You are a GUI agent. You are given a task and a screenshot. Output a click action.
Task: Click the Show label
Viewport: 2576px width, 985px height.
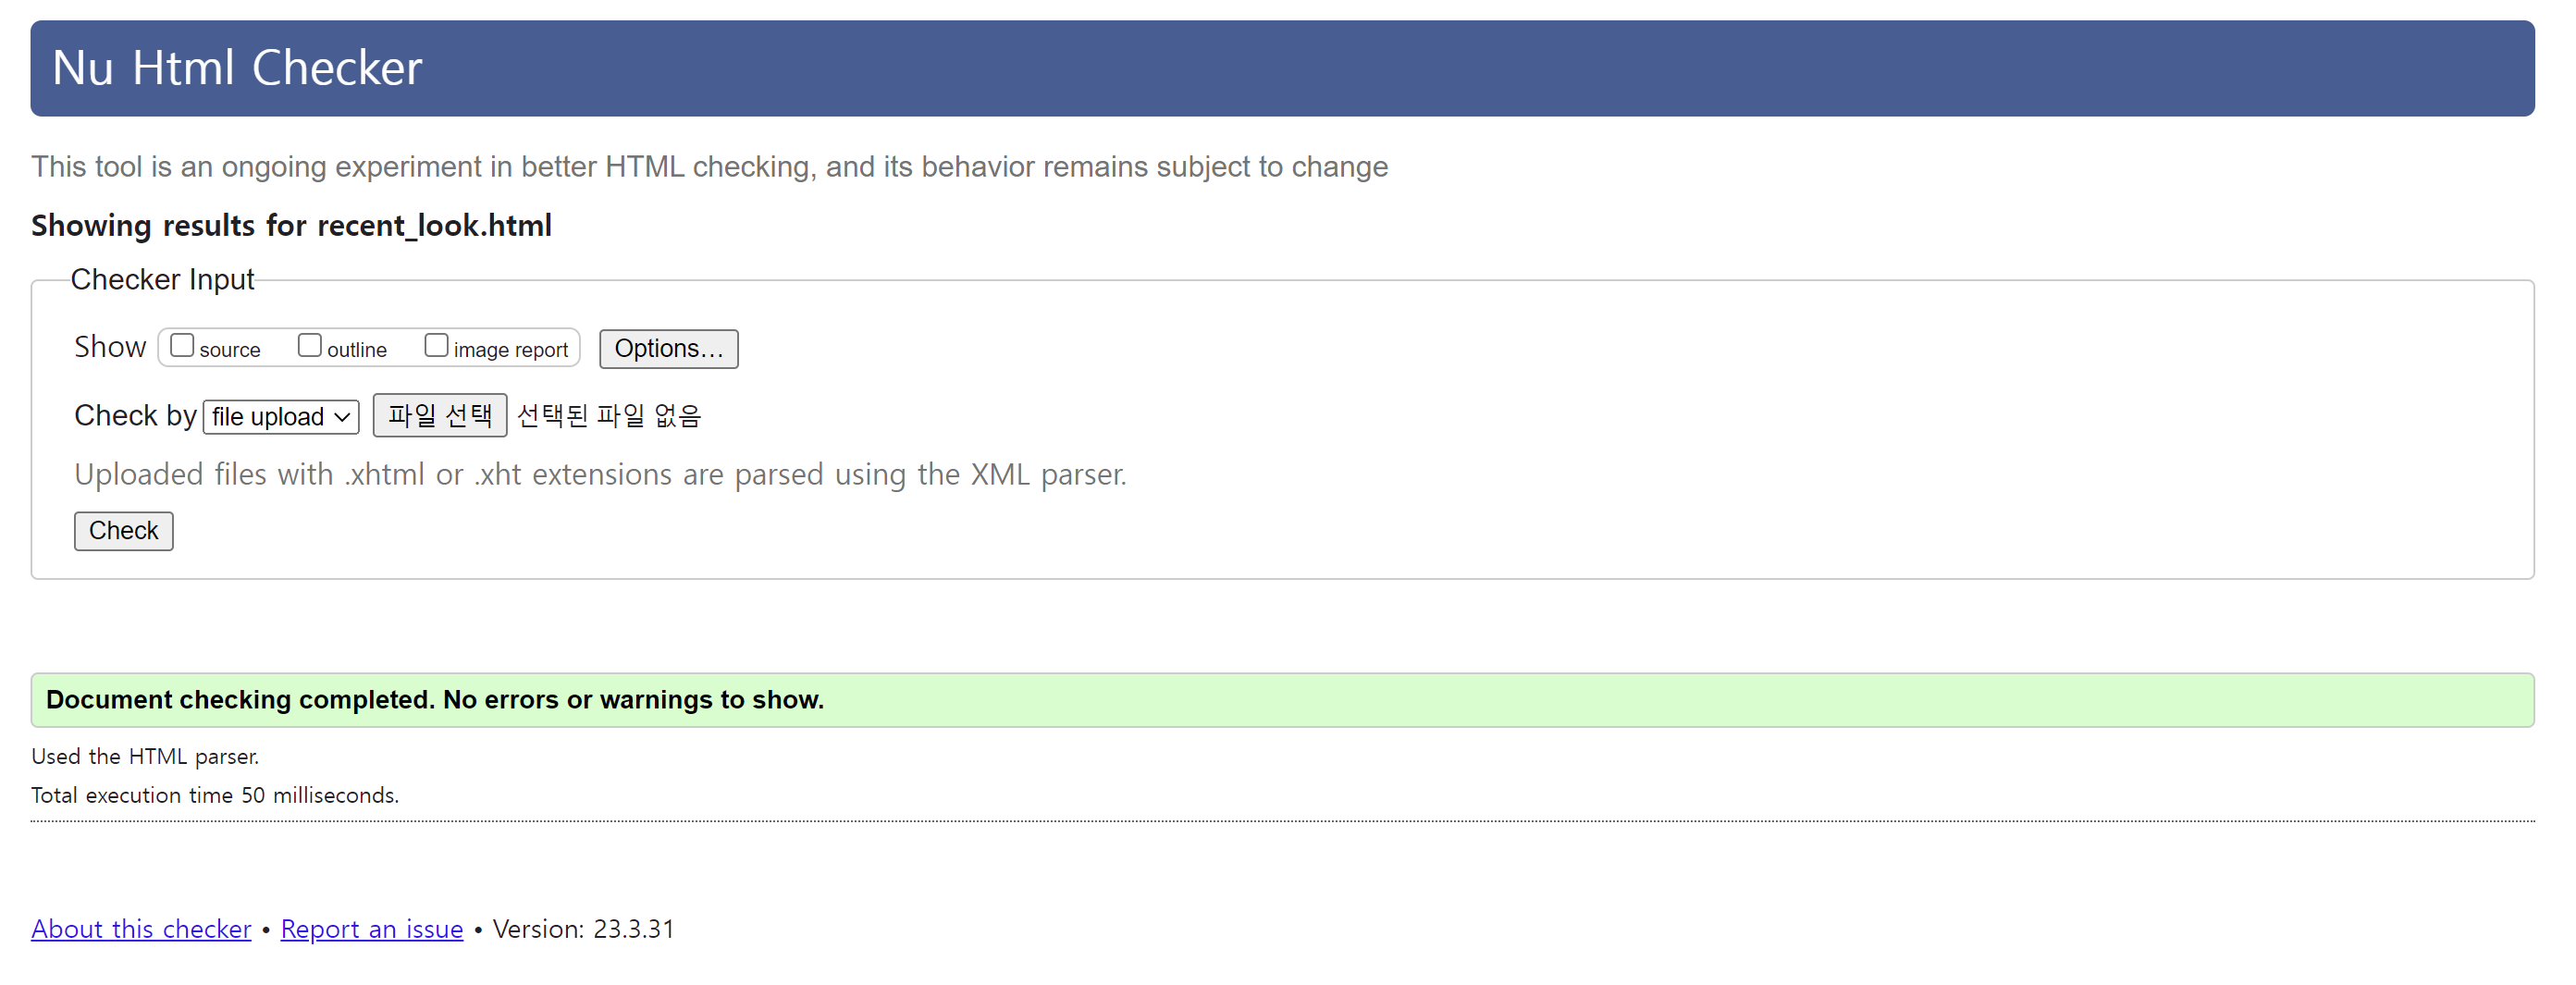click(110, 347)
